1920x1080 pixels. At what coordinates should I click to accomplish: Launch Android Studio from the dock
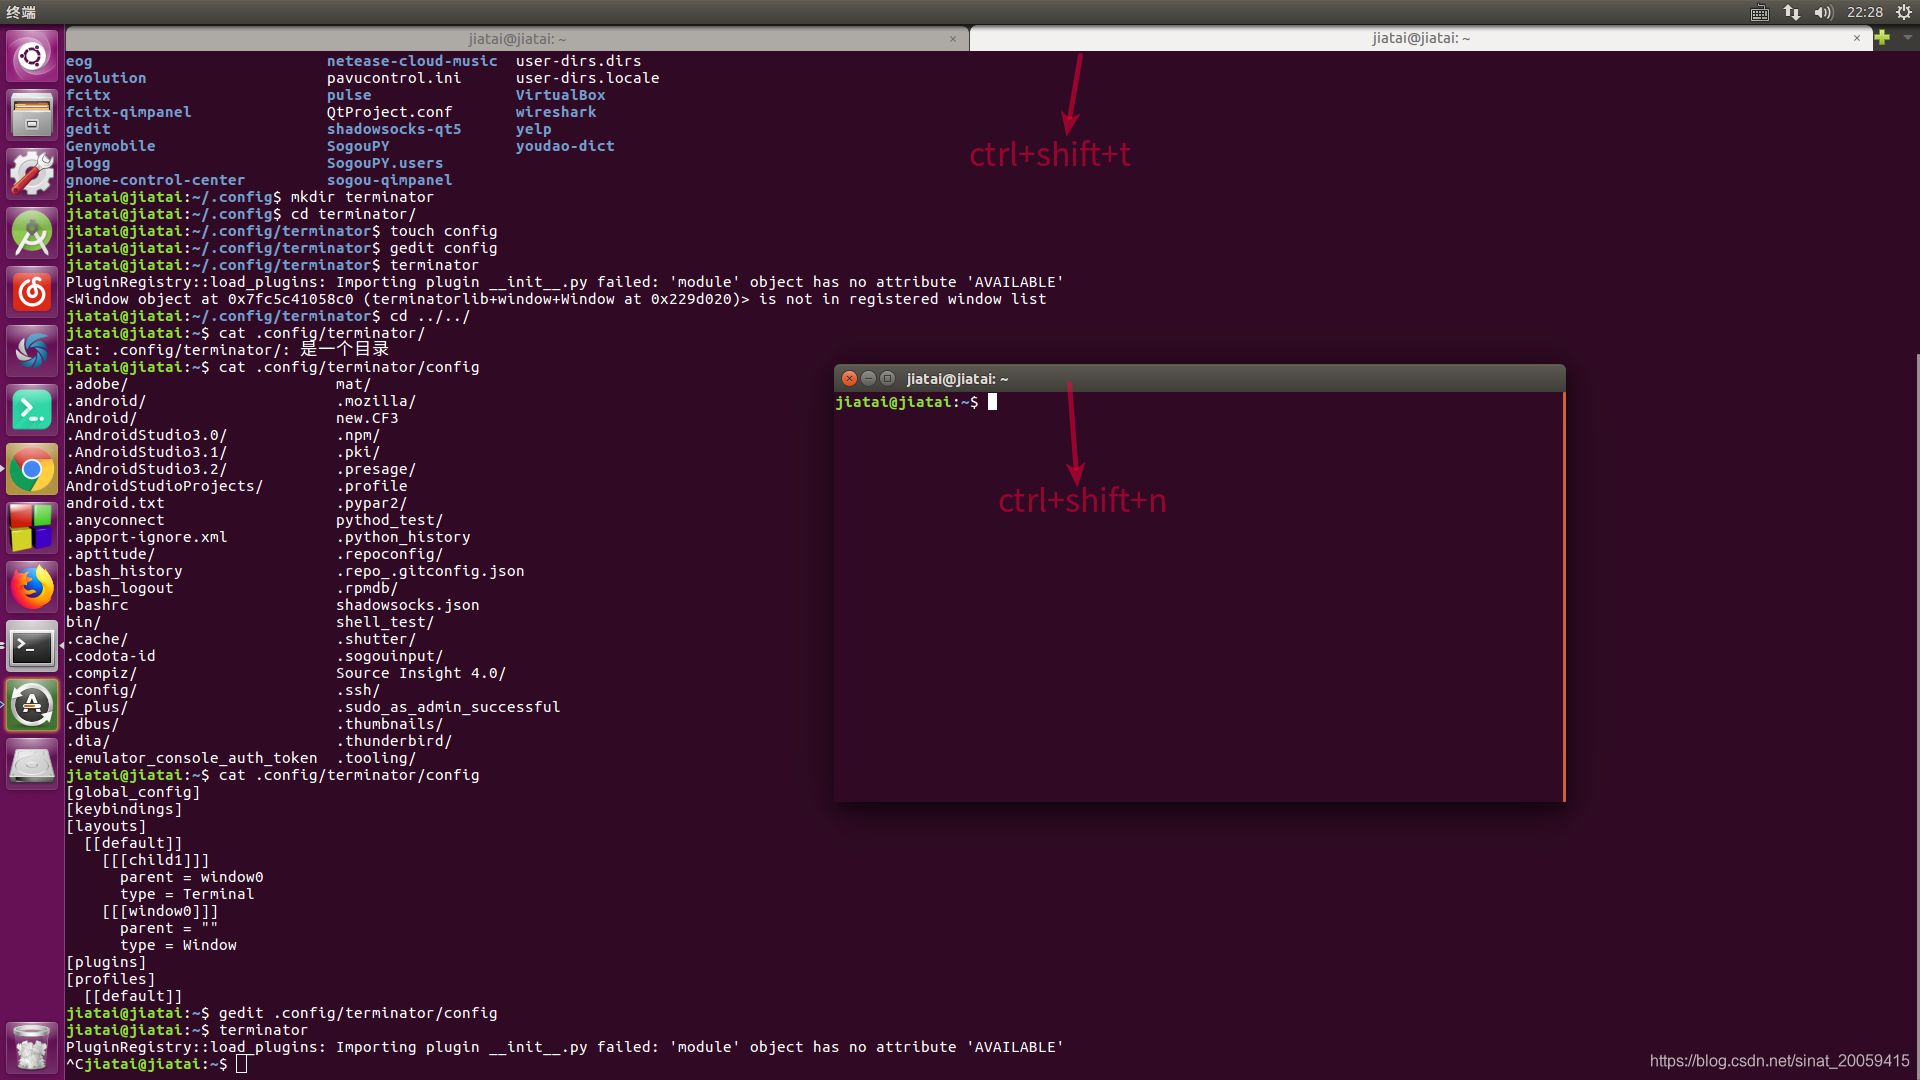(x=32, y=234)
